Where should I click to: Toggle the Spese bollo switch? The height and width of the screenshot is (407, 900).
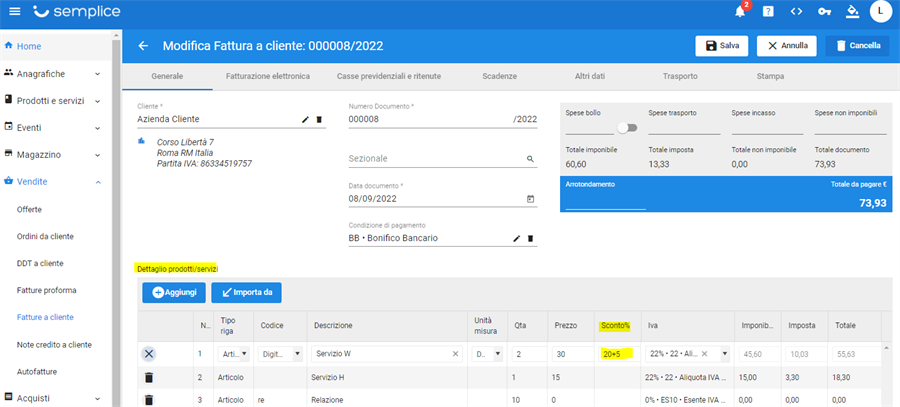627,128
